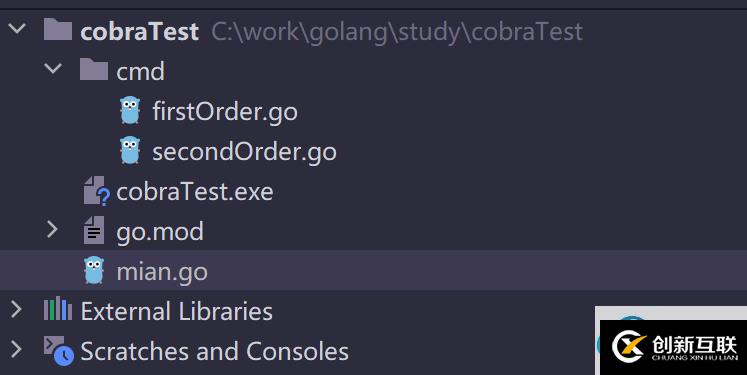The width and height of the screenshot is (747, 375).
Task: Click the unknown-file icon of cobraTest.exe
Action: click(x=97, y=191)
